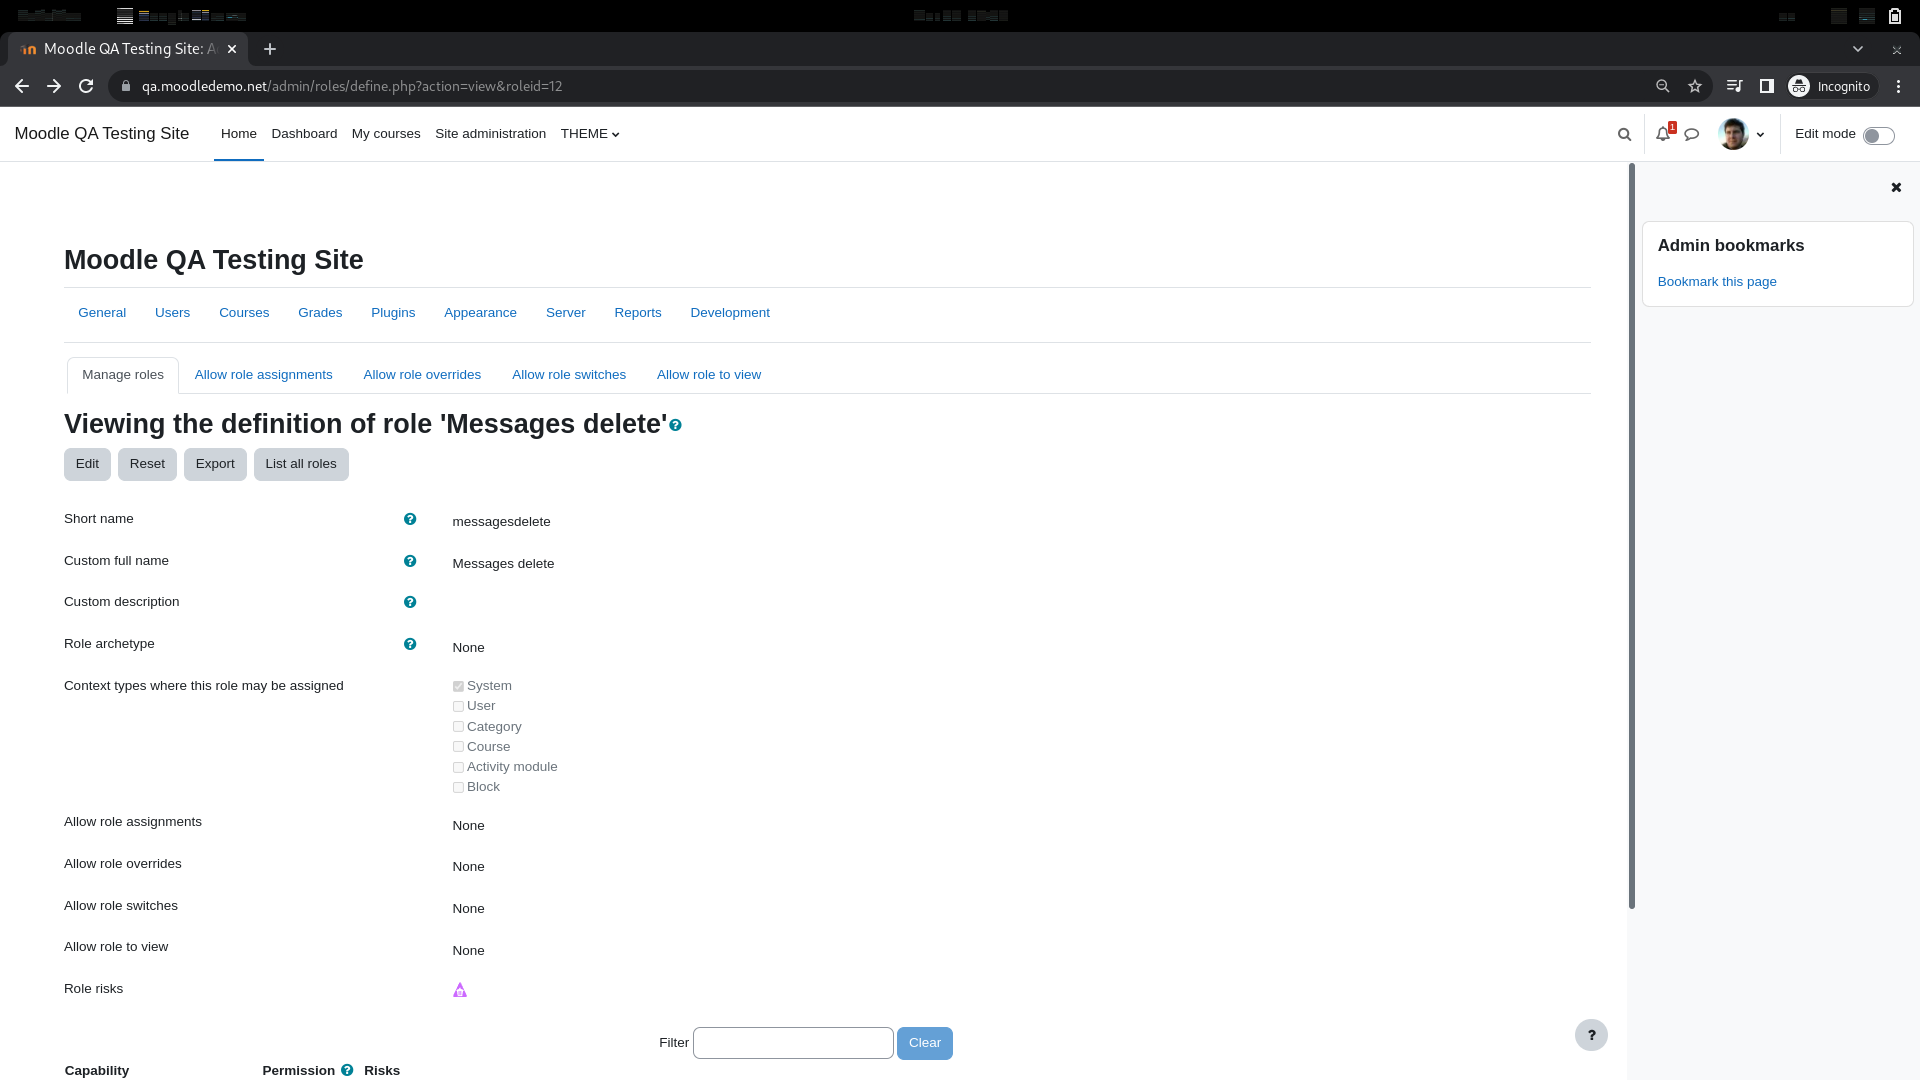Open Allow role assignments tab
Image resolution: width=1920 pixels, height=1080 pixels.
tap(264, 375)
